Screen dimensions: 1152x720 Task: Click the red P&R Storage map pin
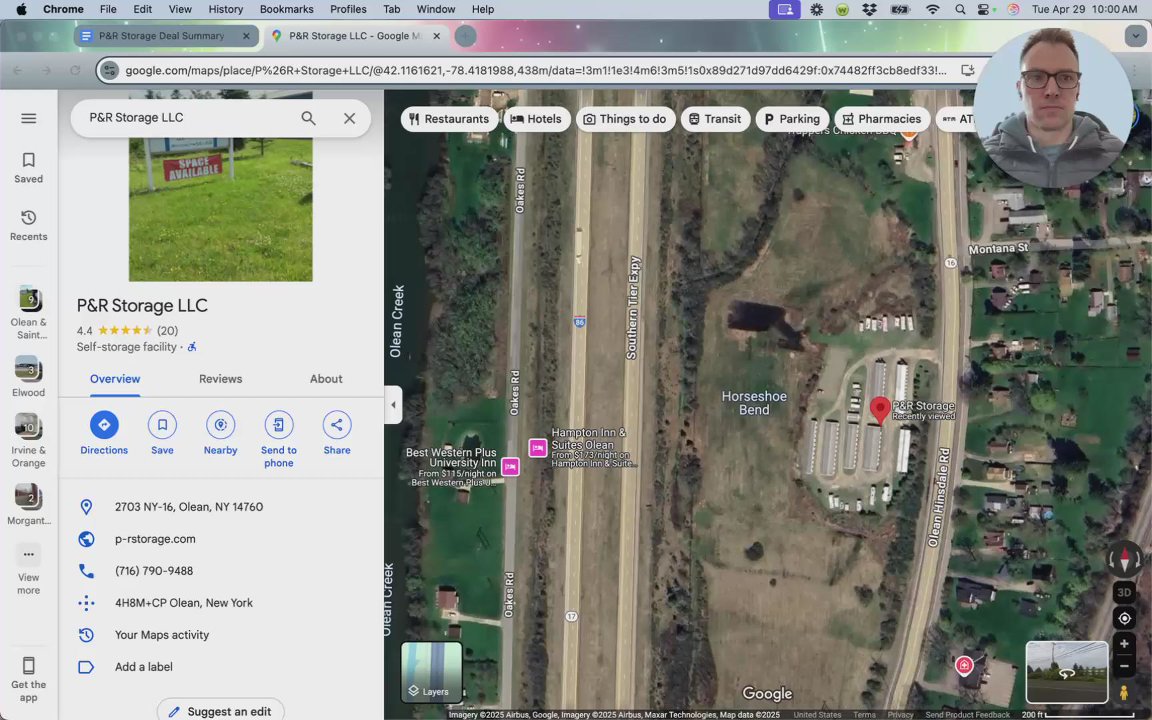pos(880,409)
